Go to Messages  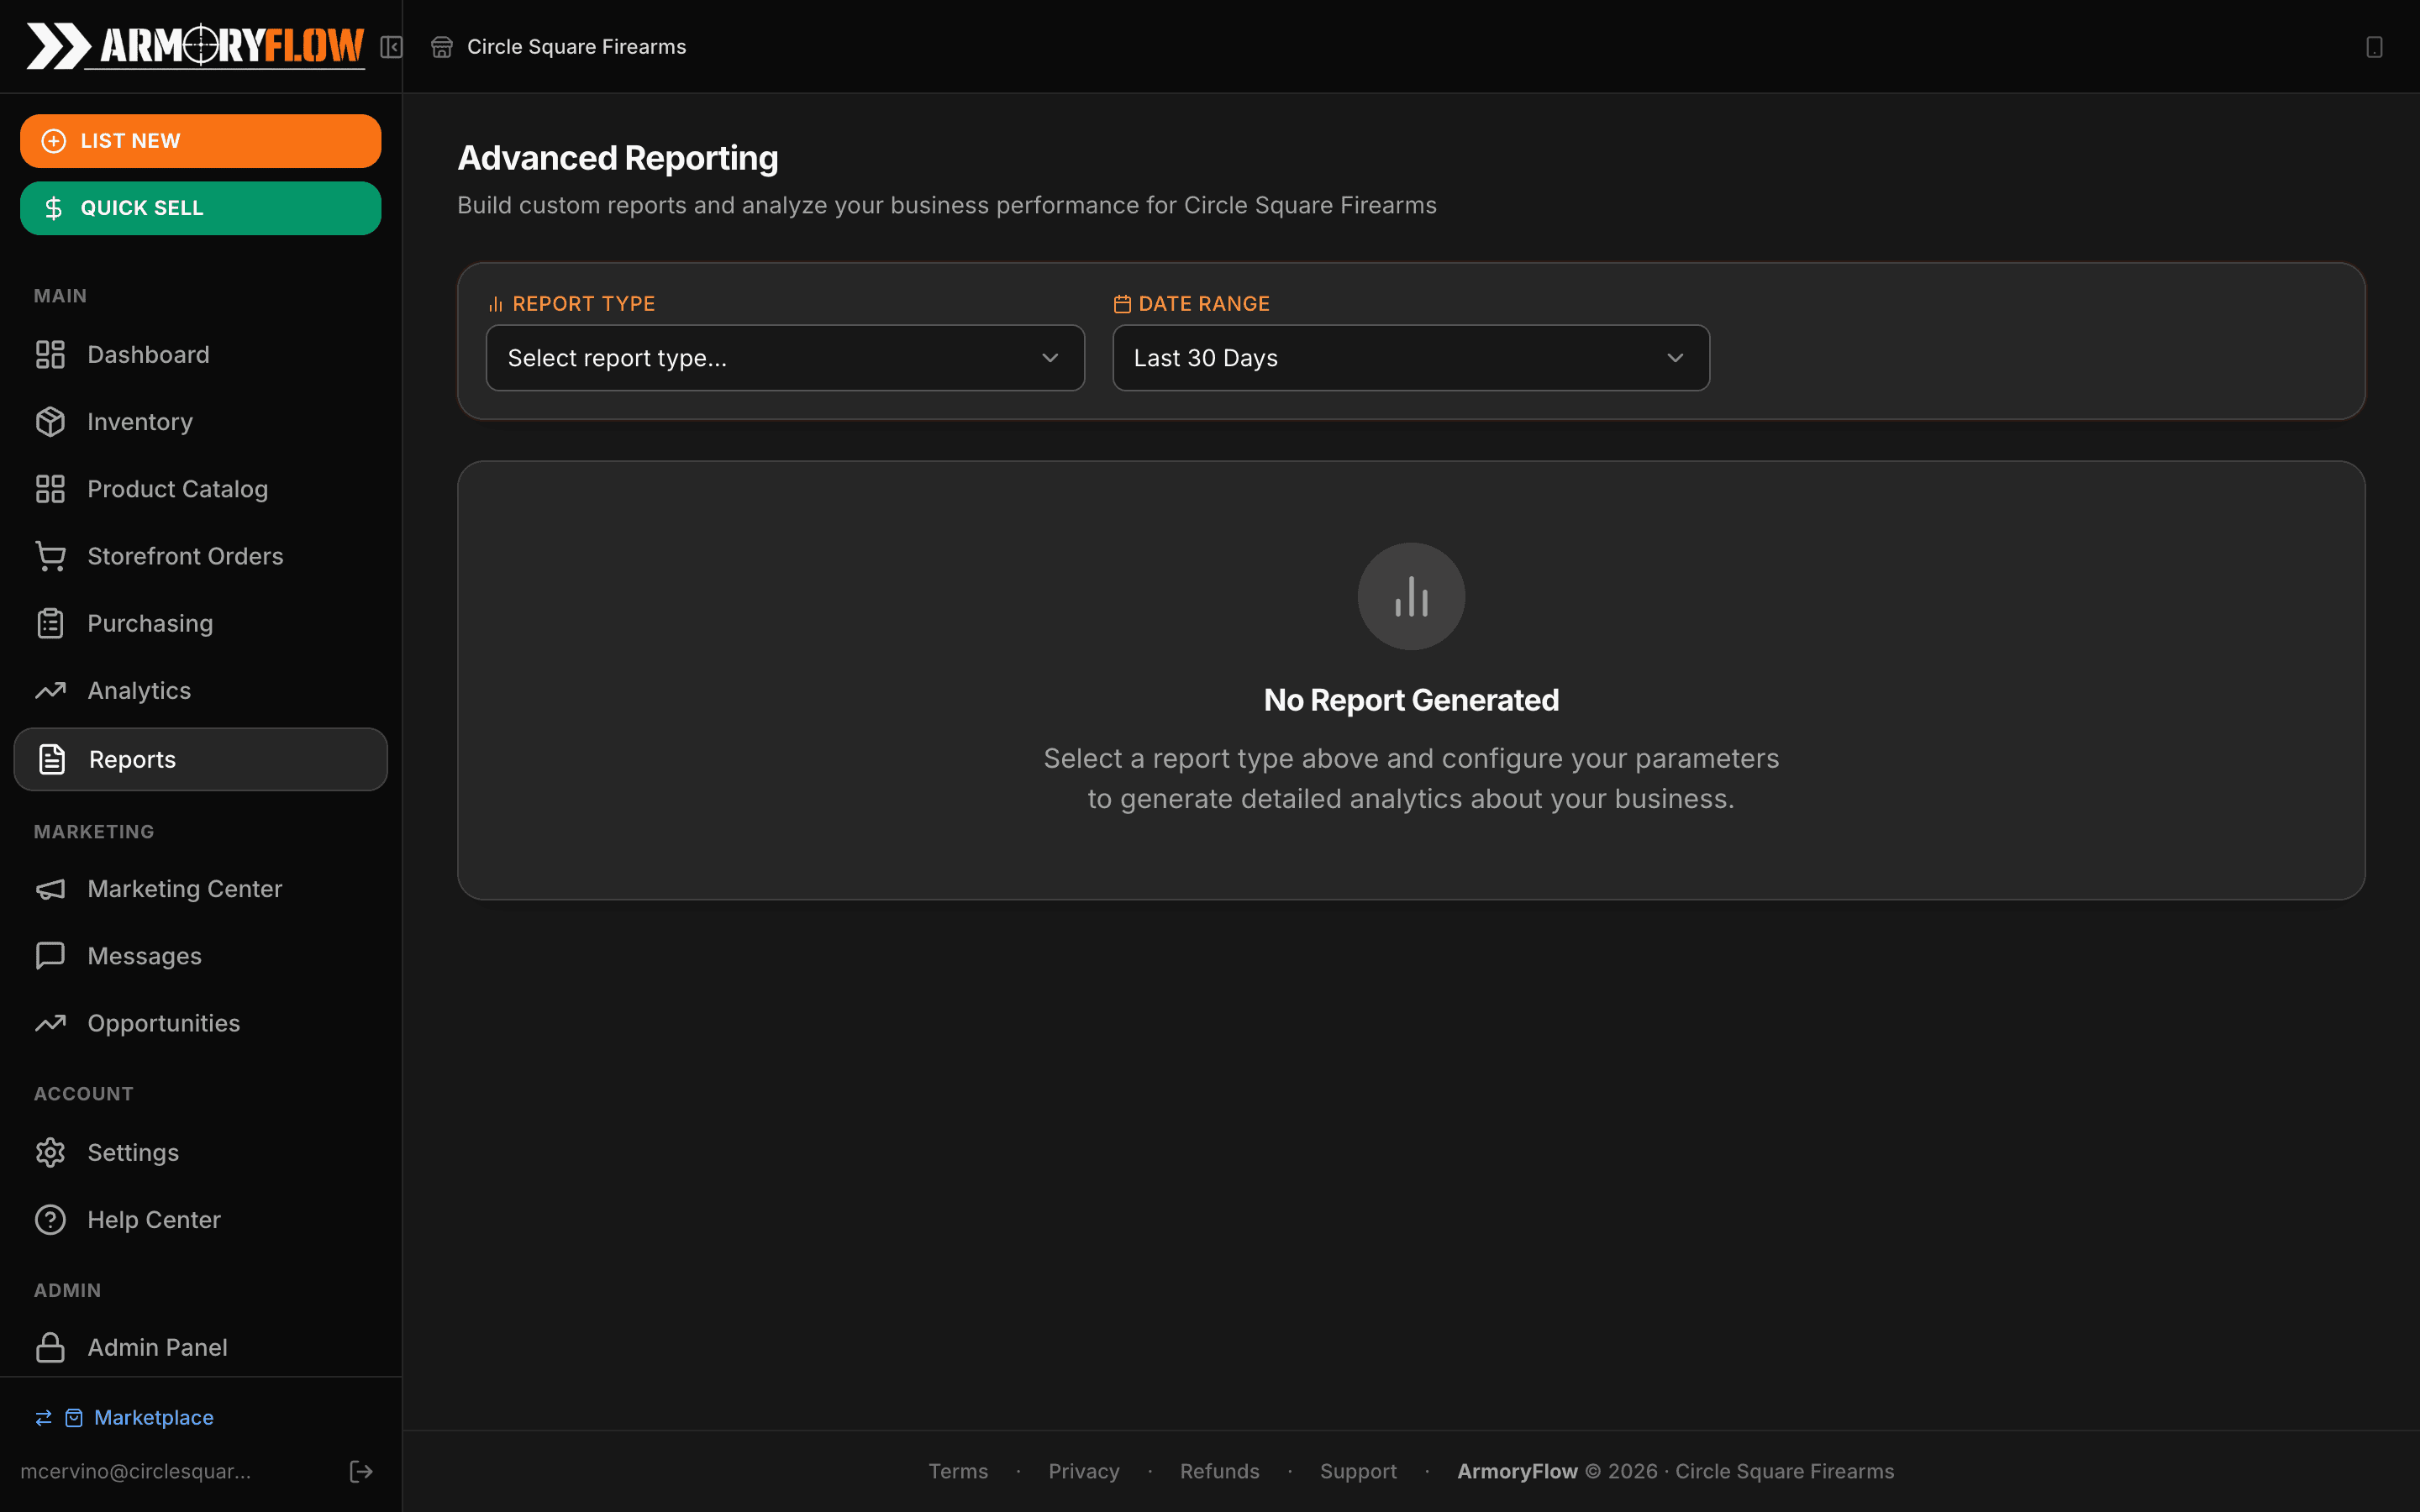(x=200, y=956)
